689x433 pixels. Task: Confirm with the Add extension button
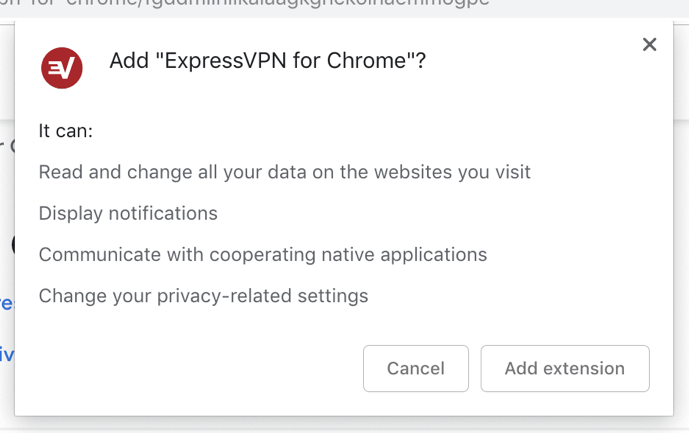565,368
